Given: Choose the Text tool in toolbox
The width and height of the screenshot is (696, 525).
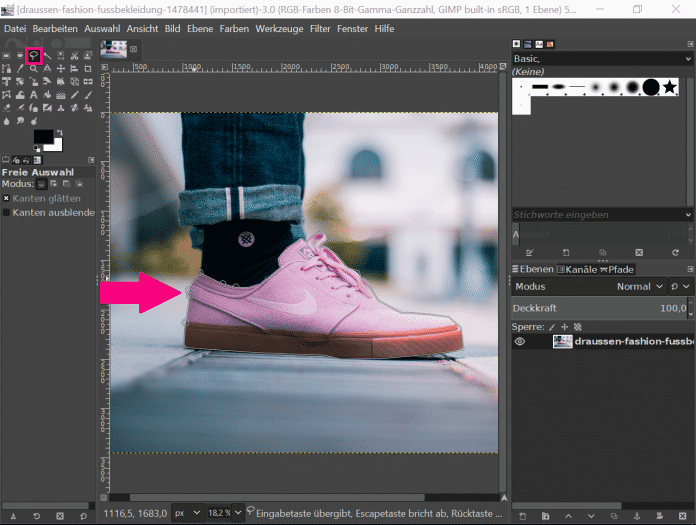Looking at the screenshot, I should tap(33, 94).
